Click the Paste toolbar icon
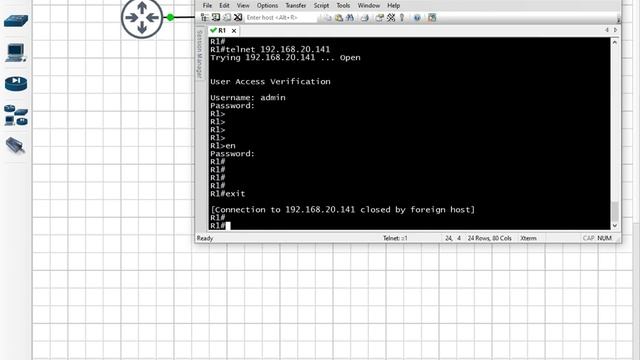The width and height of the screenshot is (640, 360). pyautogui.click(x=339, y=18)
